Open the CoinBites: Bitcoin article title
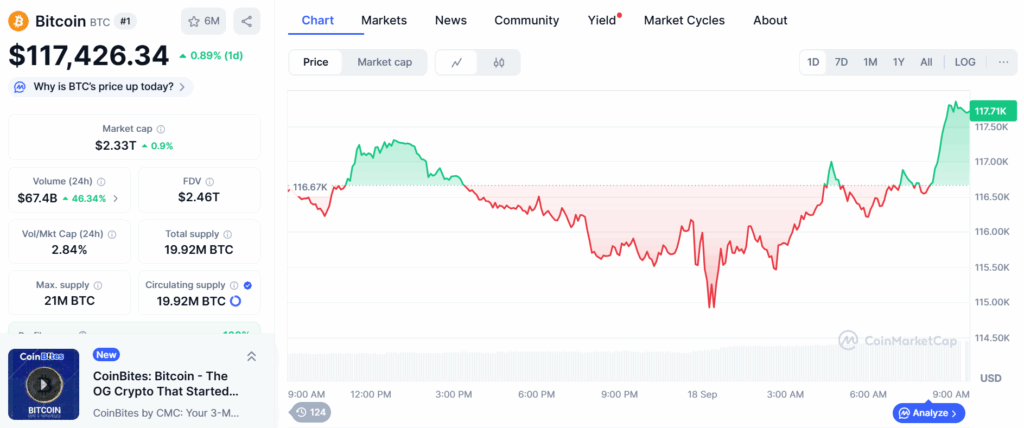This screenshot has height=428, width=1024. [x=167, y=384]
